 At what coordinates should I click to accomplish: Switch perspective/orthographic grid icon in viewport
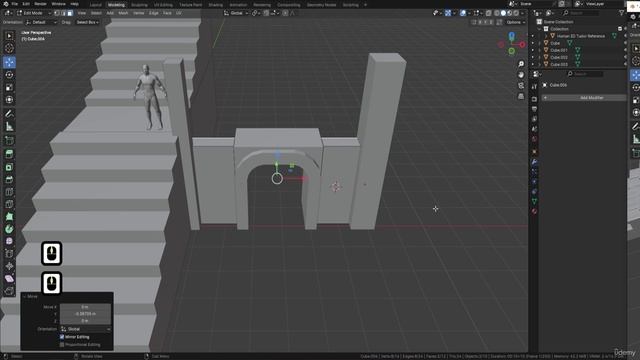[x=521, y=96]
